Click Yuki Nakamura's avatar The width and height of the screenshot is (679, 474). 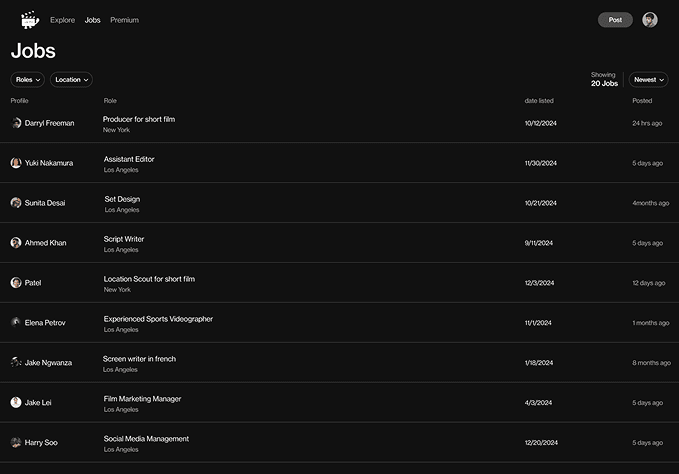click(16, 163)
